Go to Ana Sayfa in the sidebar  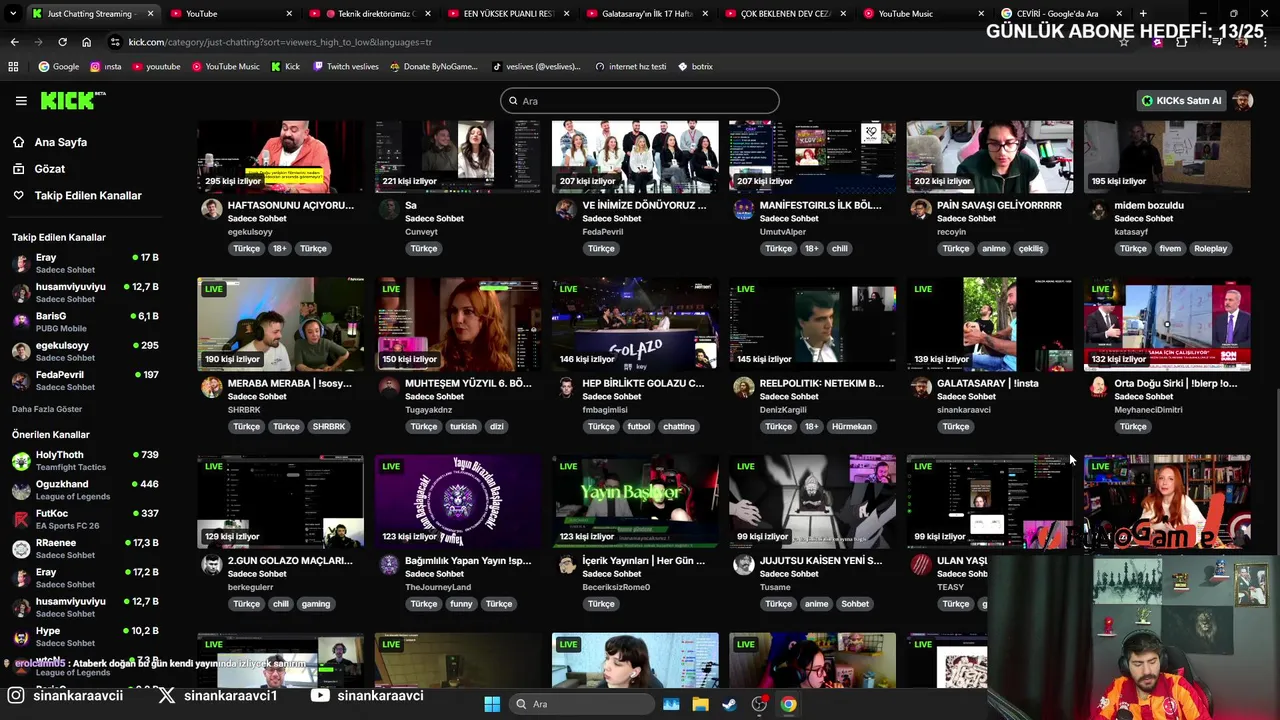point(61,142)
